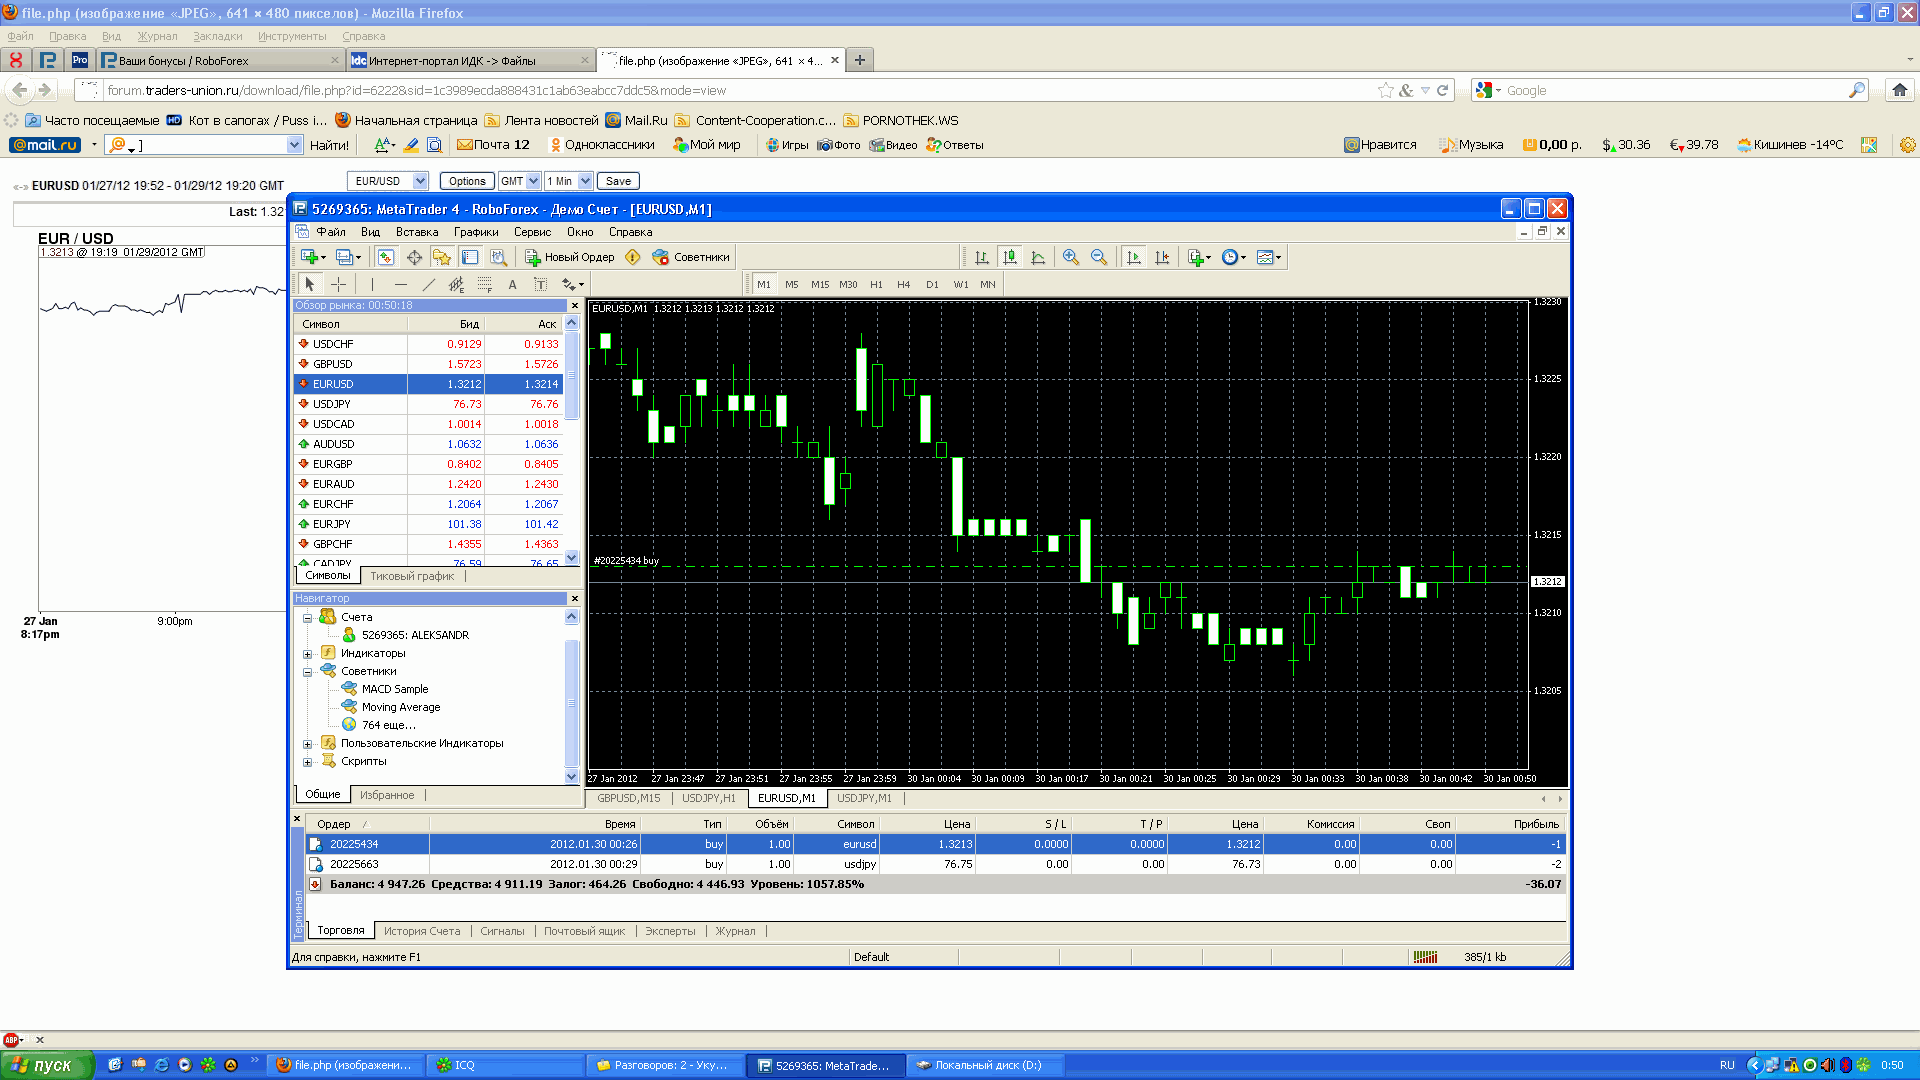Switch chart to H1 timeframe
This screenshot has width=1920, height=1080.
tap(876, 284)
